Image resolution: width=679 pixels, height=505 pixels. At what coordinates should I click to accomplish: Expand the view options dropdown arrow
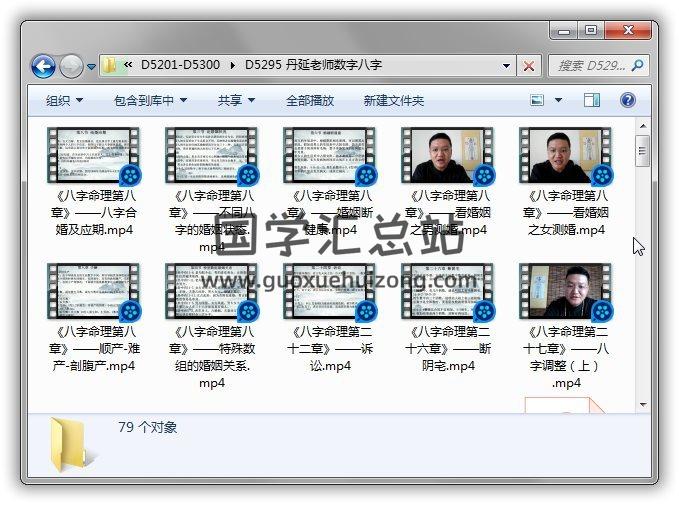click(x=558, y=100)
